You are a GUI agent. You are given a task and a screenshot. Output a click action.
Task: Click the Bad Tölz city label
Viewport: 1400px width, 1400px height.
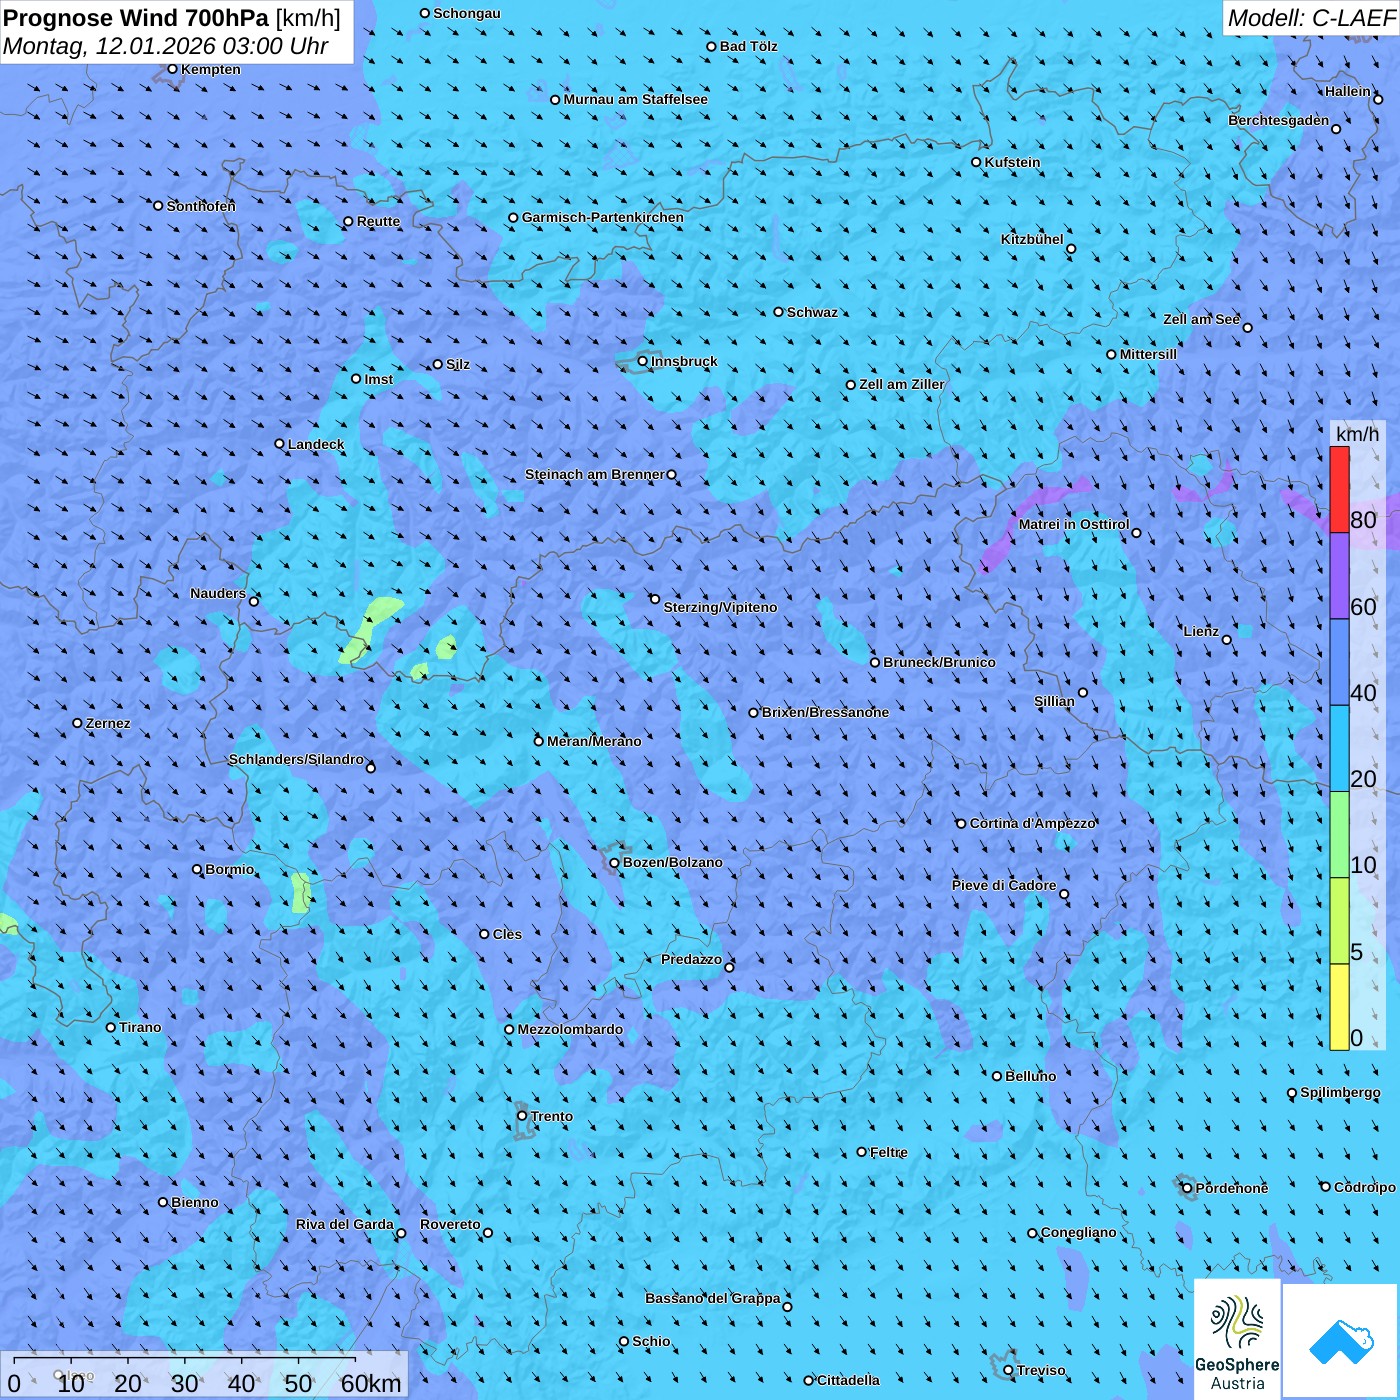[748, 46]
